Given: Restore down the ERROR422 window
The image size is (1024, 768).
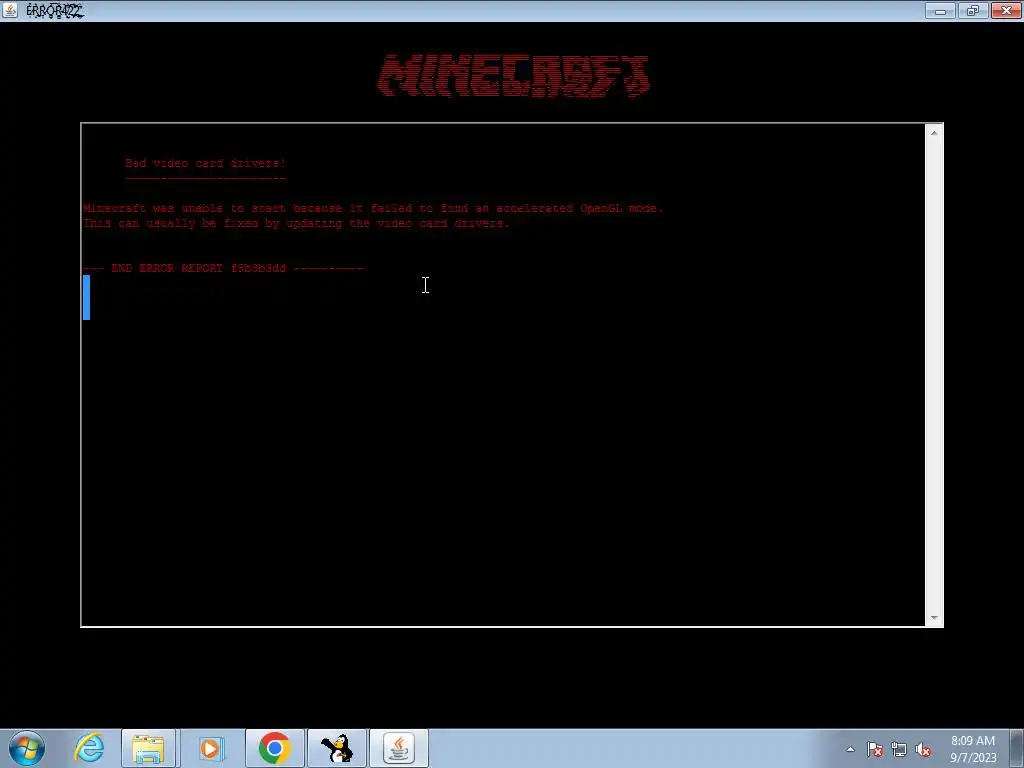Looking at the screenshot, I should [x=973, y=10].
